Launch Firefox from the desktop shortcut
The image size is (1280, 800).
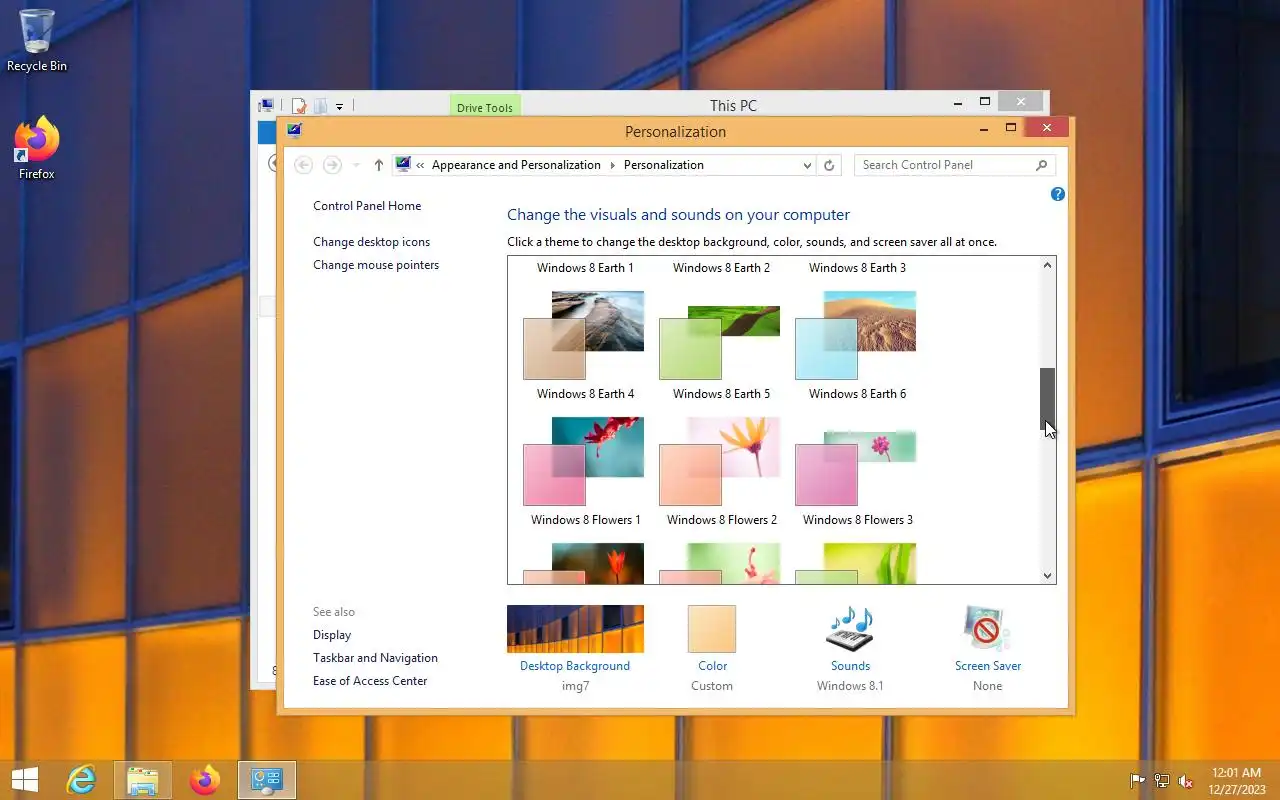(37, 149)
